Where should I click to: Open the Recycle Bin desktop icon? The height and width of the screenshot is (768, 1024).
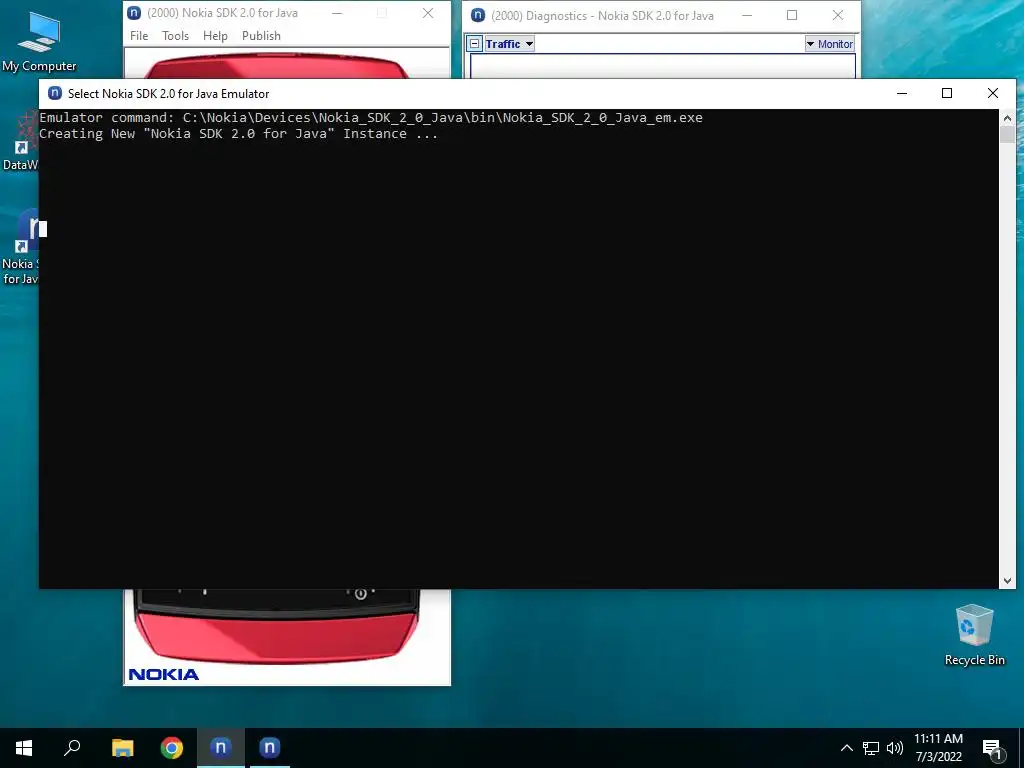coord(974,635)
